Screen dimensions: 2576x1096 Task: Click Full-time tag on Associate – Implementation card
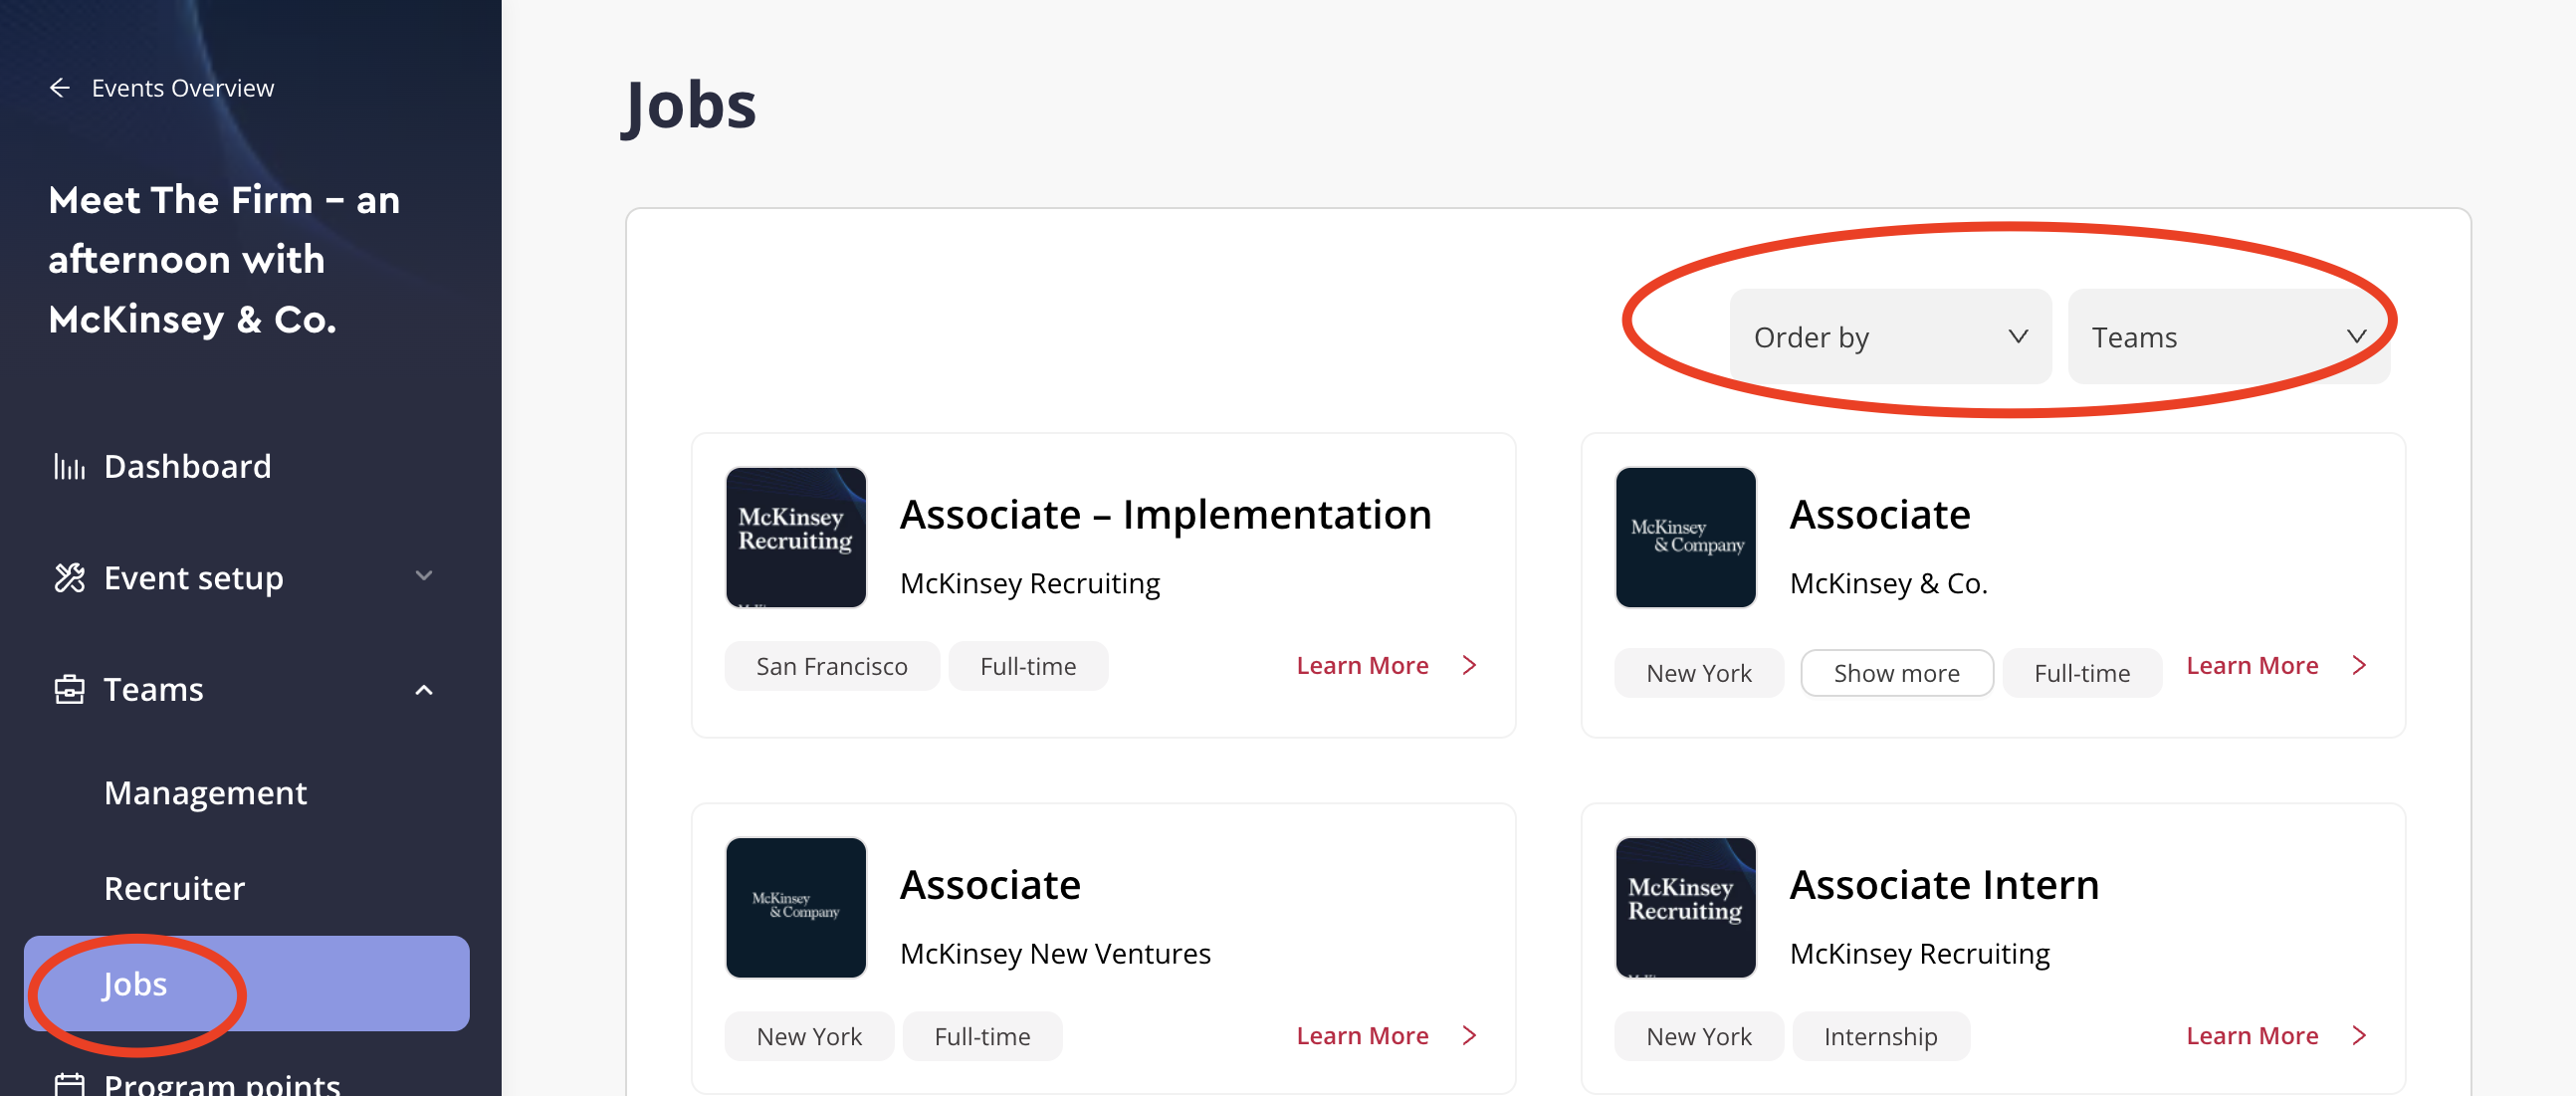click(1028, 666)
